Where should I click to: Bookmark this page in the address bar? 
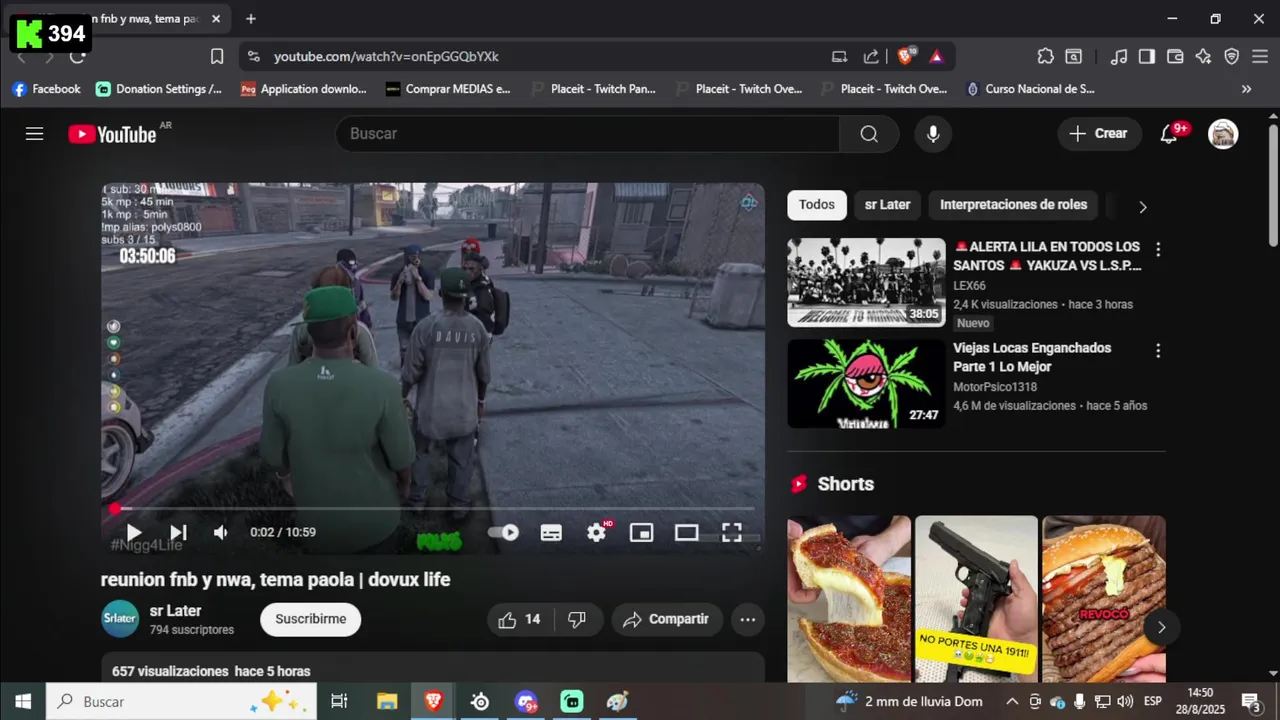(x=217, y=57)
